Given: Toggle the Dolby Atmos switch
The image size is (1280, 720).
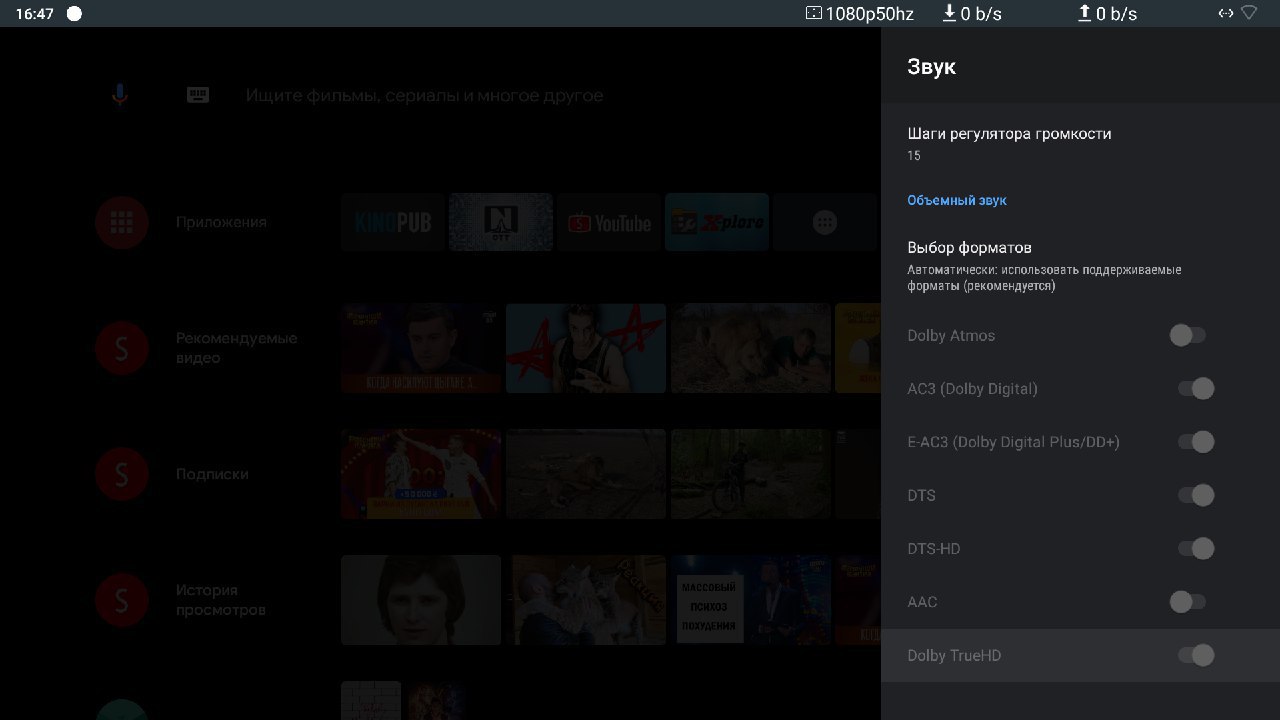Looking at the screenshot, I should coord(1188,335).
